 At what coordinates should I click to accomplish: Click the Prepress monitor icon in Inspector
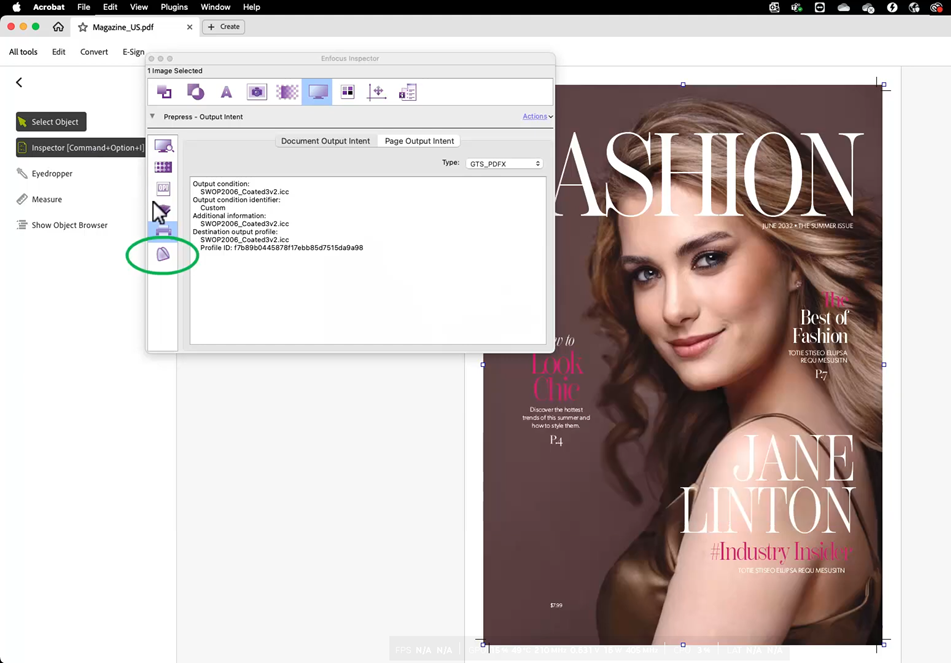pos(318,92)
